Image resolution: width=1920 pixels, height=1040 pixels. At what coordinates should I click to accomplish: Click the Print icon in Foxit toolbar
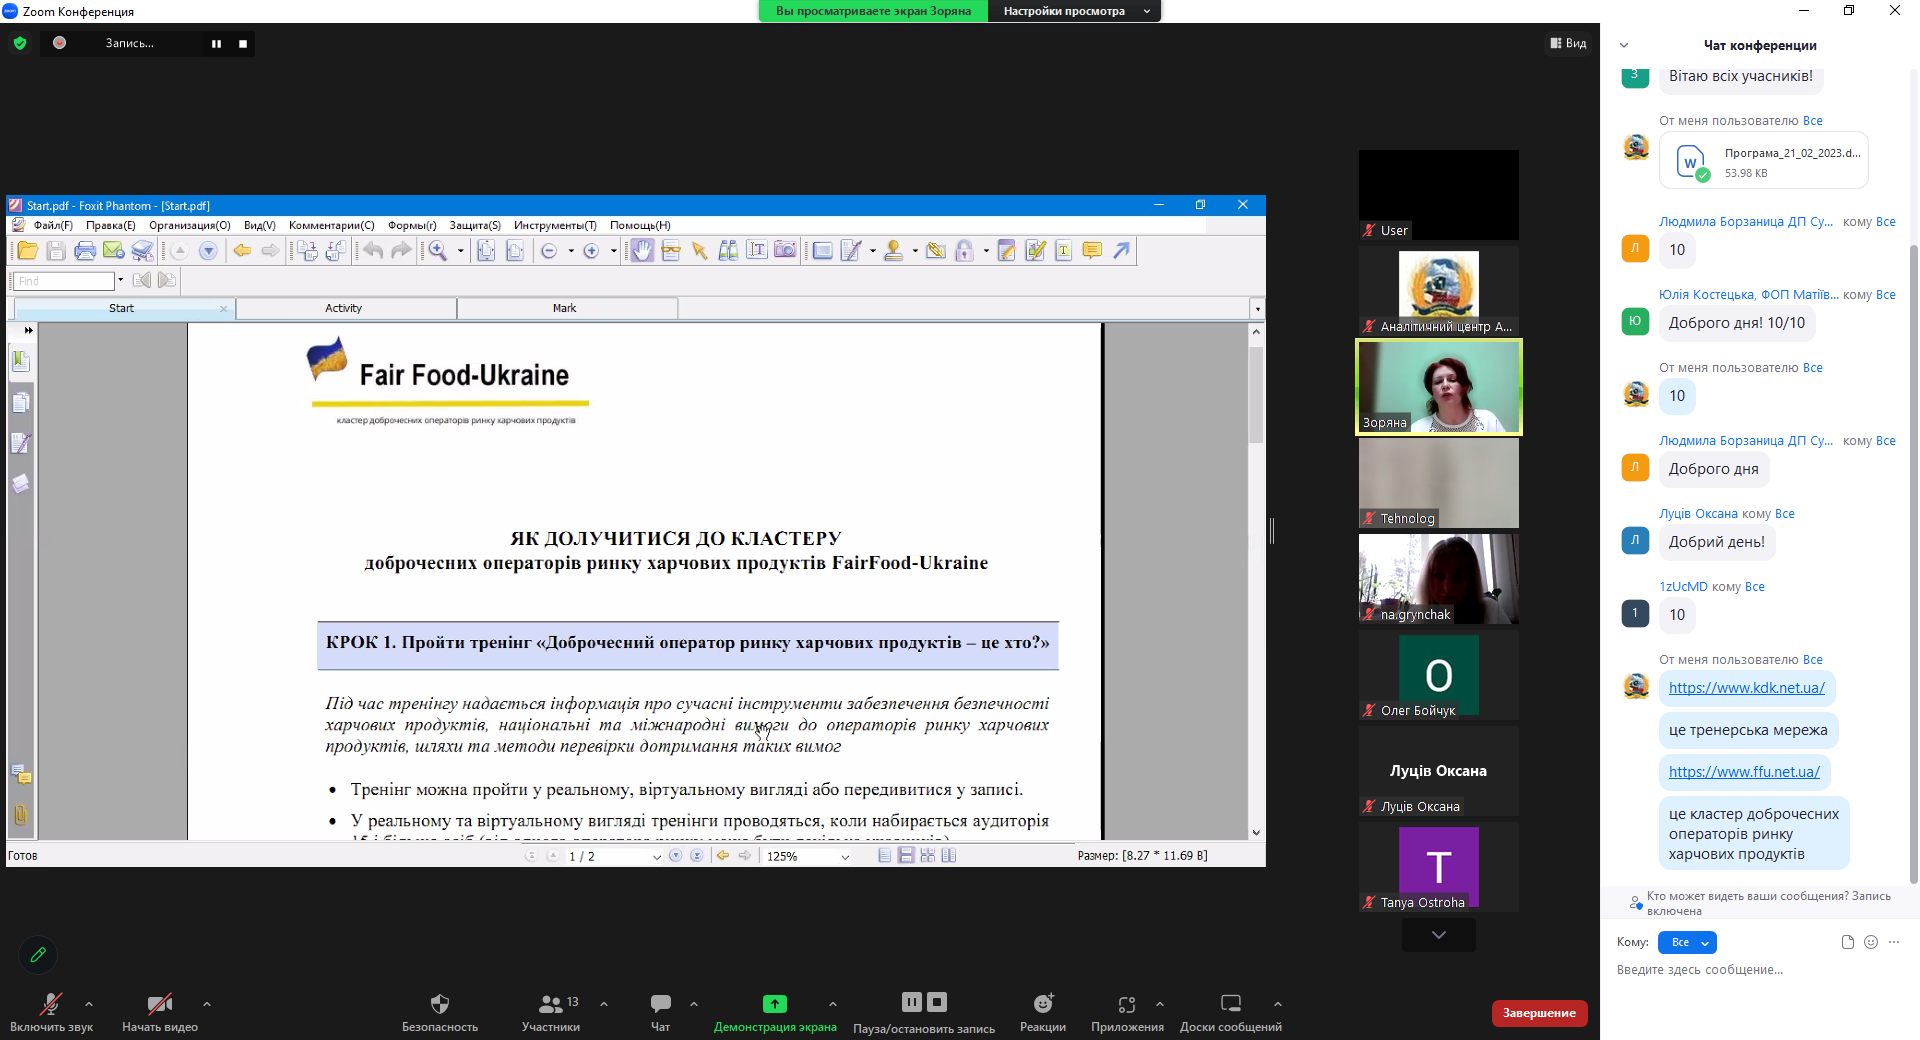(85, 251)
